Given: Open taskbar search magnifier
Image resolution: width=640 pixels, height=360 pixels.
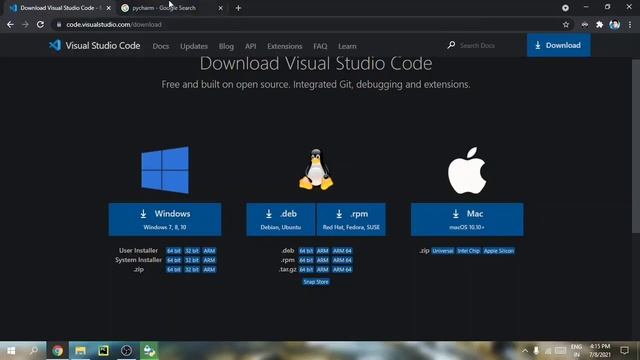Looking at the screenshot, I should (x=34, y=351).
